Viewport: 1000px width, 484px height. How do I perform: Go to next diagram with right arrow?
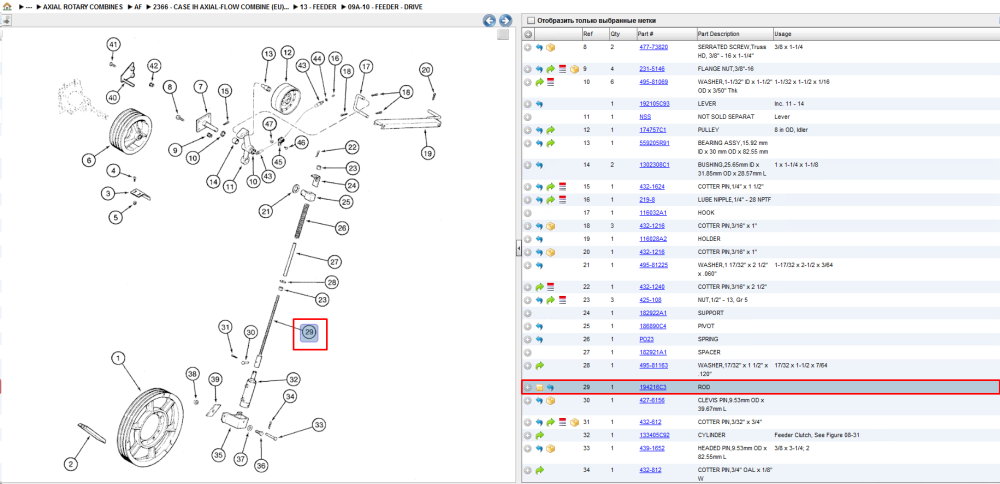(504, 20)
